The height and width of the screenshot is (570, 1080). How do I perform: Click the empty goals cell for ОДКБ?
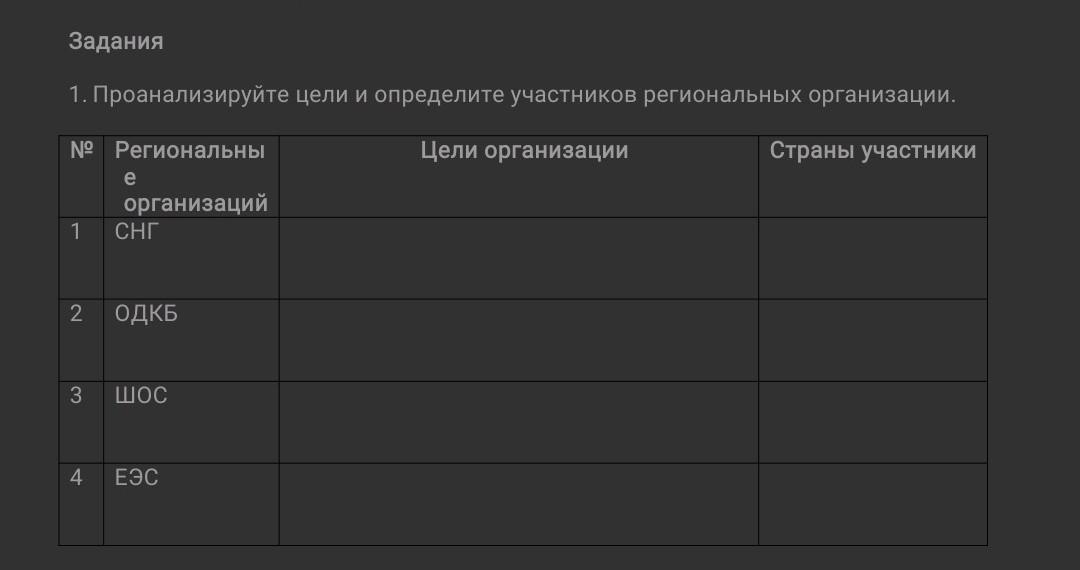click(518, 340)
